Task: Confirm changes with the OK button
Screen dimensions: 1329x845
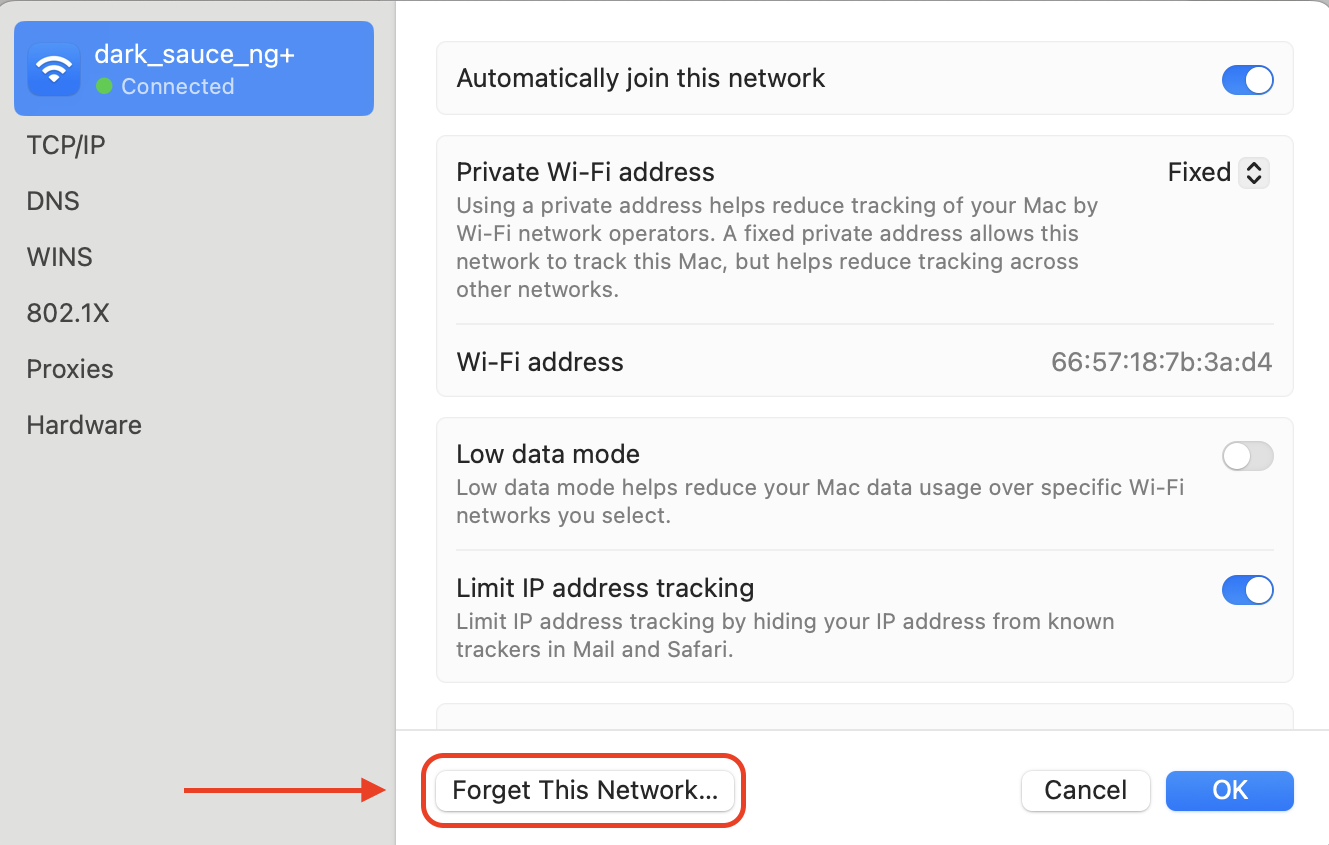Action: [x=1229, y=790]
